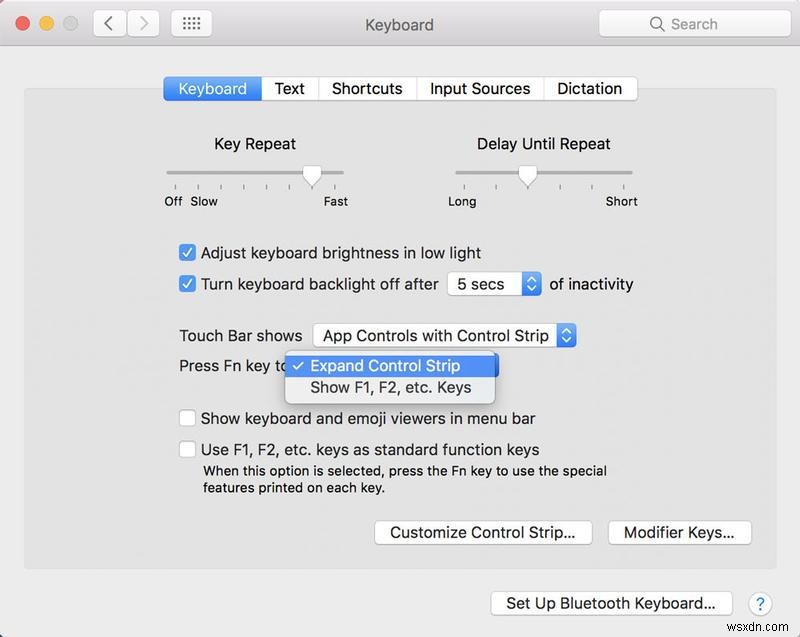
Task: Click the search magnifier icon
Action: coord(655,23)
